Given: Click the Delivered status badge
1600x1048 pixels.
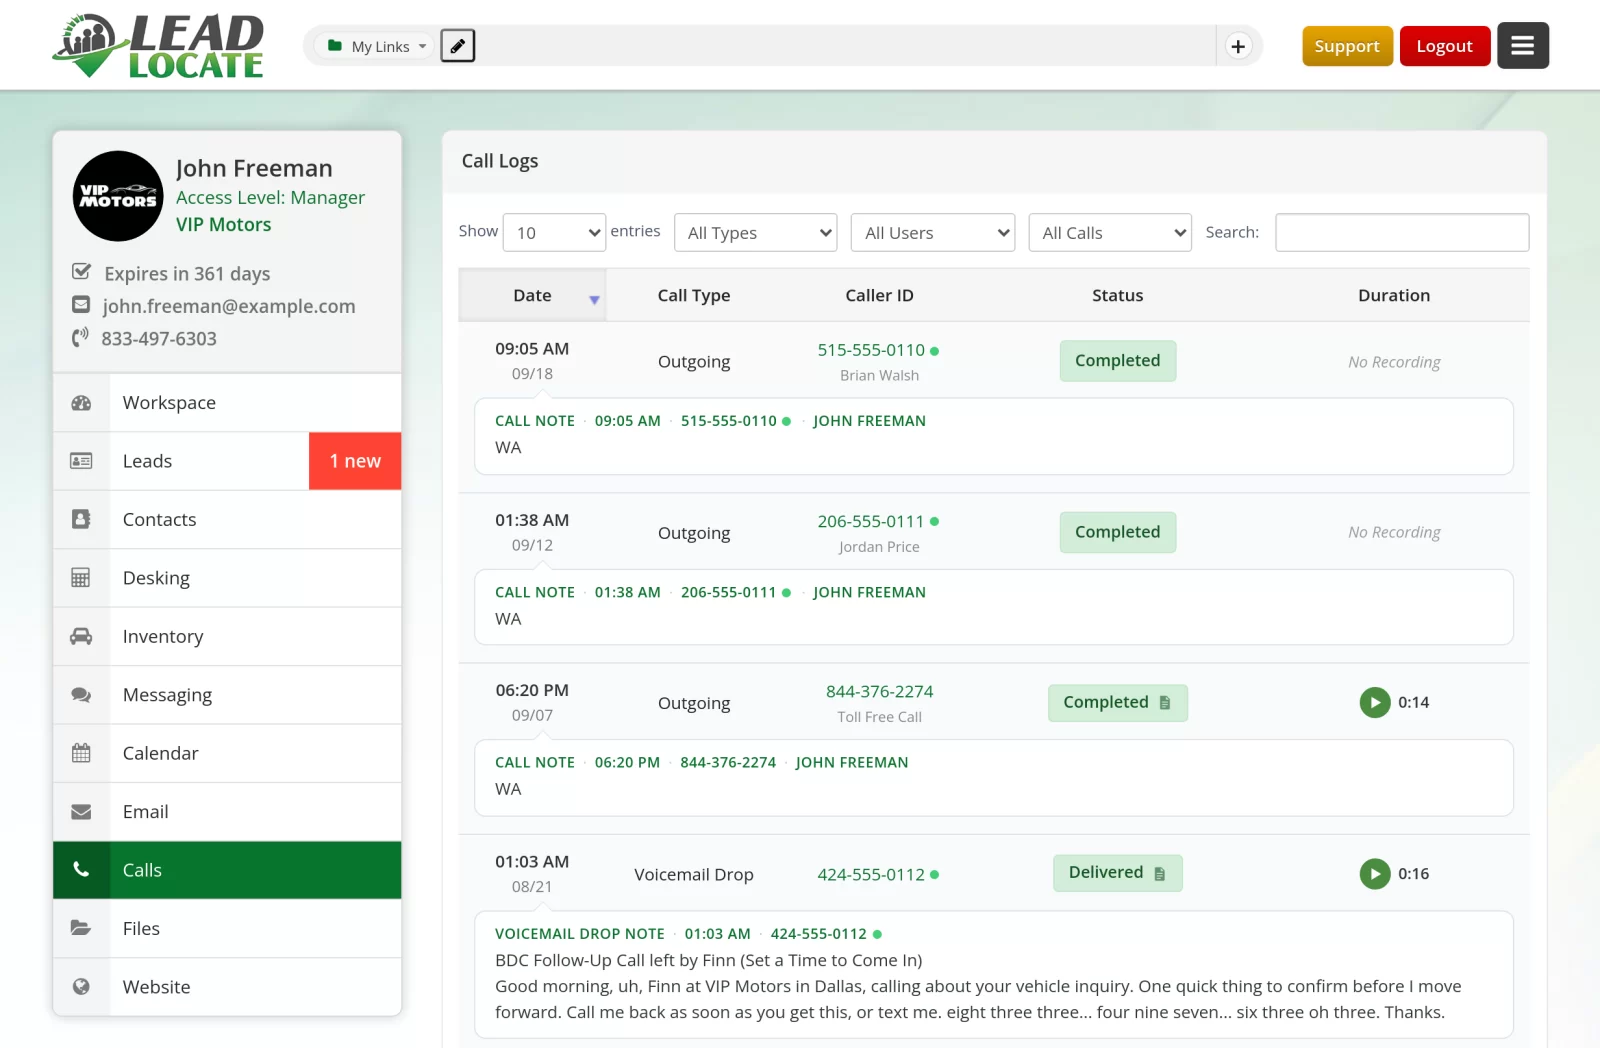Looking at the screenshot, I should point(1118,873).
